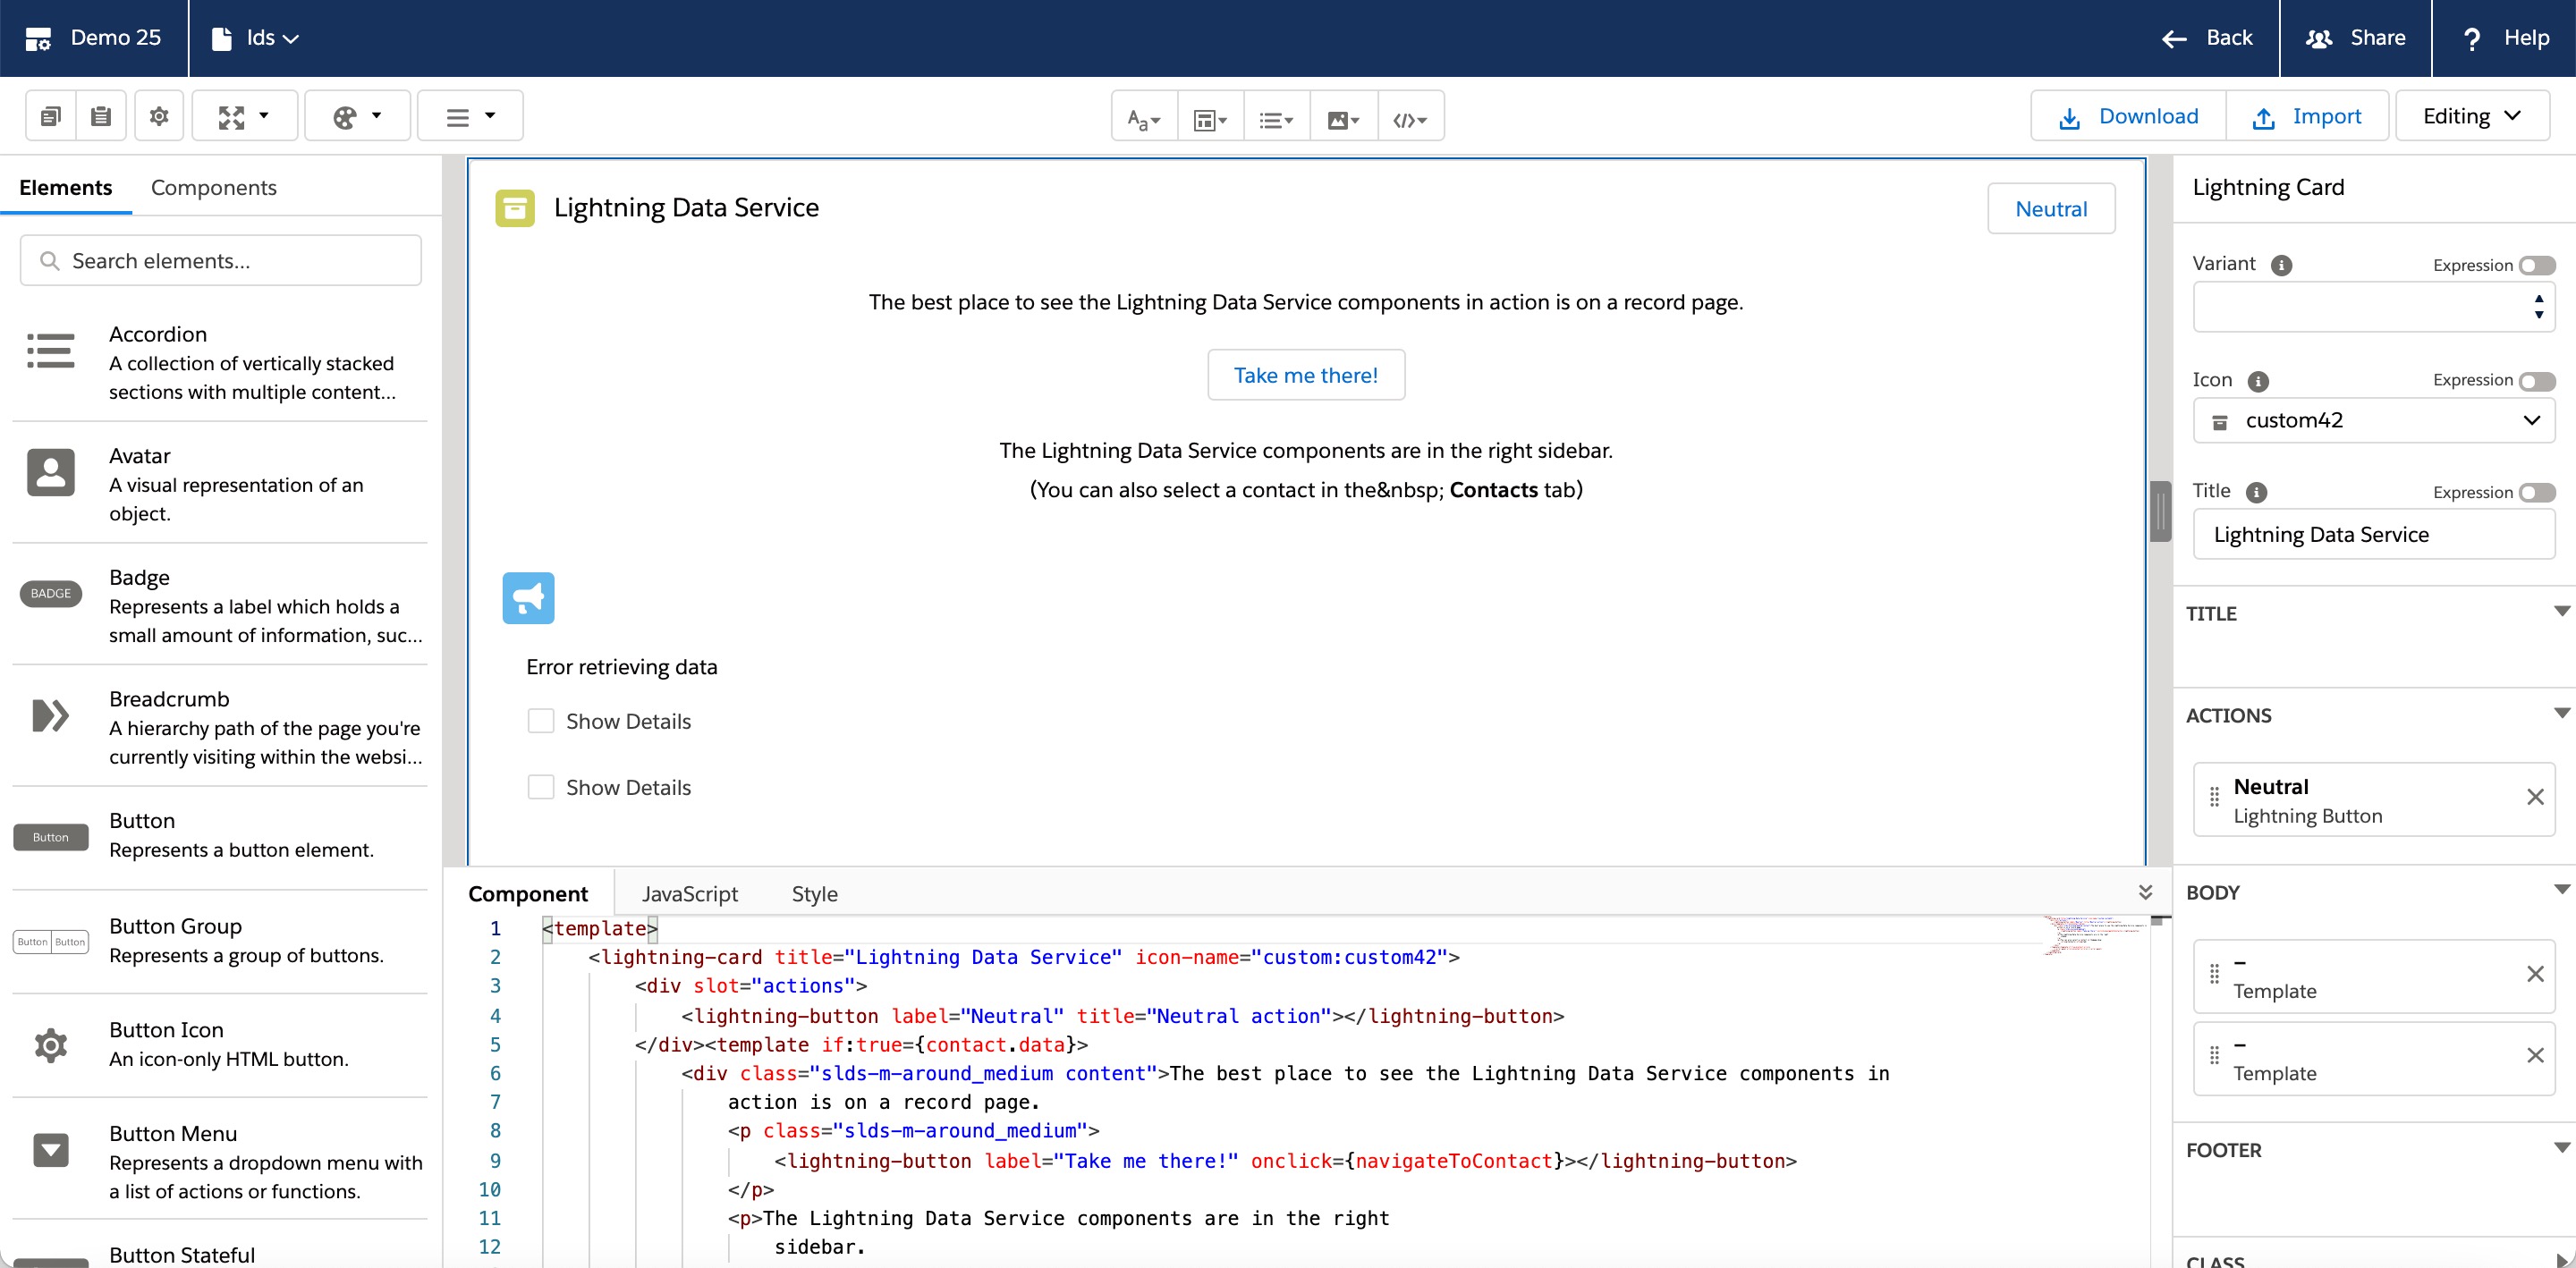The height and width of the screenshot is (1268, 2576).
Task: Click the Back arrow button
Action: coord(2207,38)
